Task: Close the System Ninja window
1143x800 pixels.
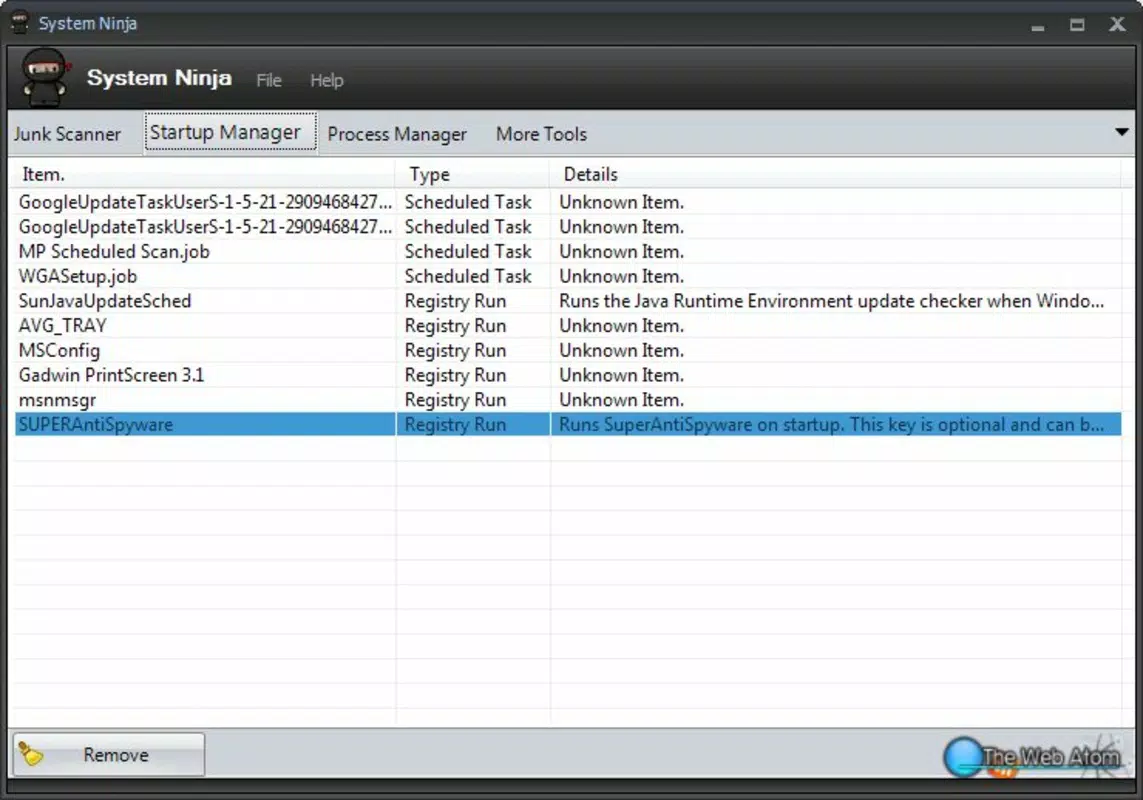Action: pos(1117,24)
